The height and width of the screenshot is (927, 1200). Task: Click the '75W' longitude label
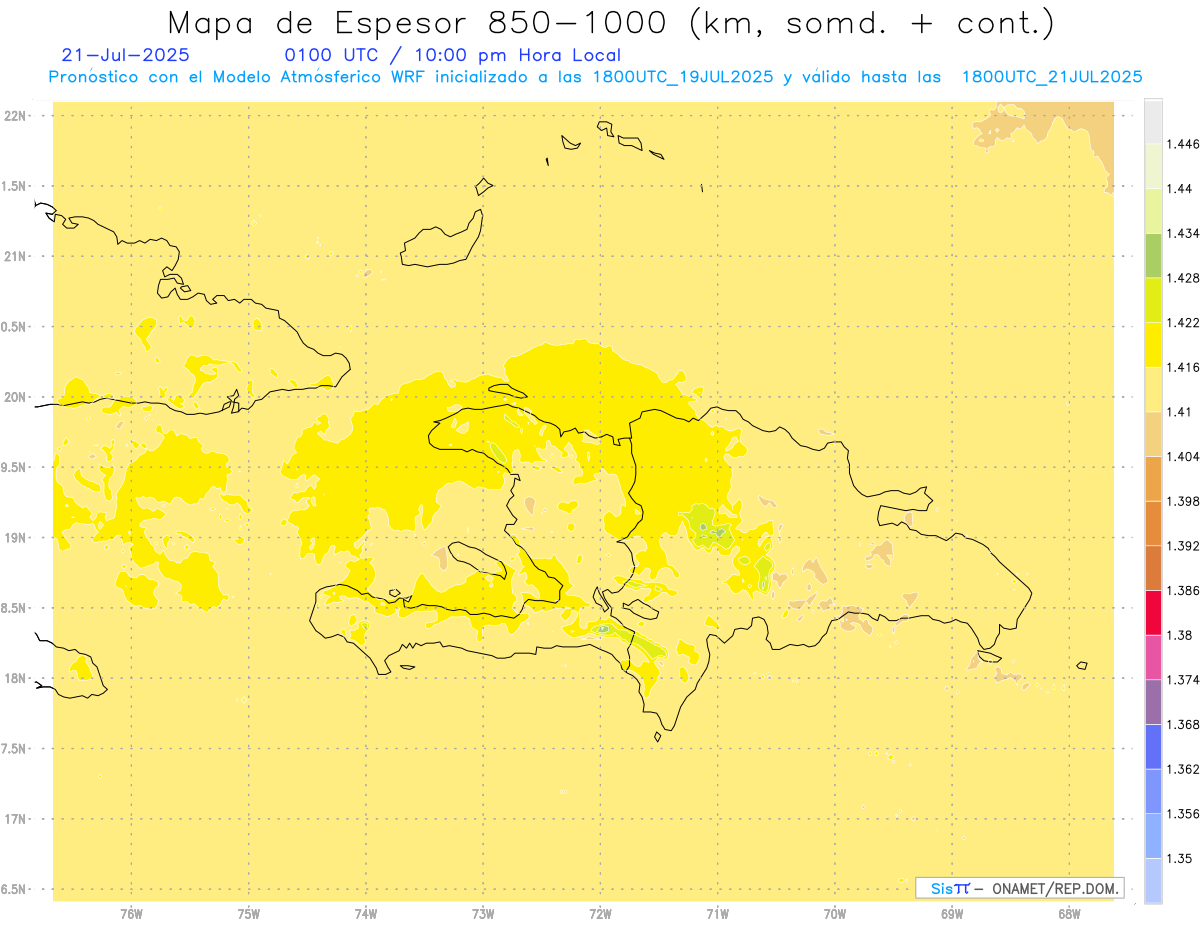point(249,914)
